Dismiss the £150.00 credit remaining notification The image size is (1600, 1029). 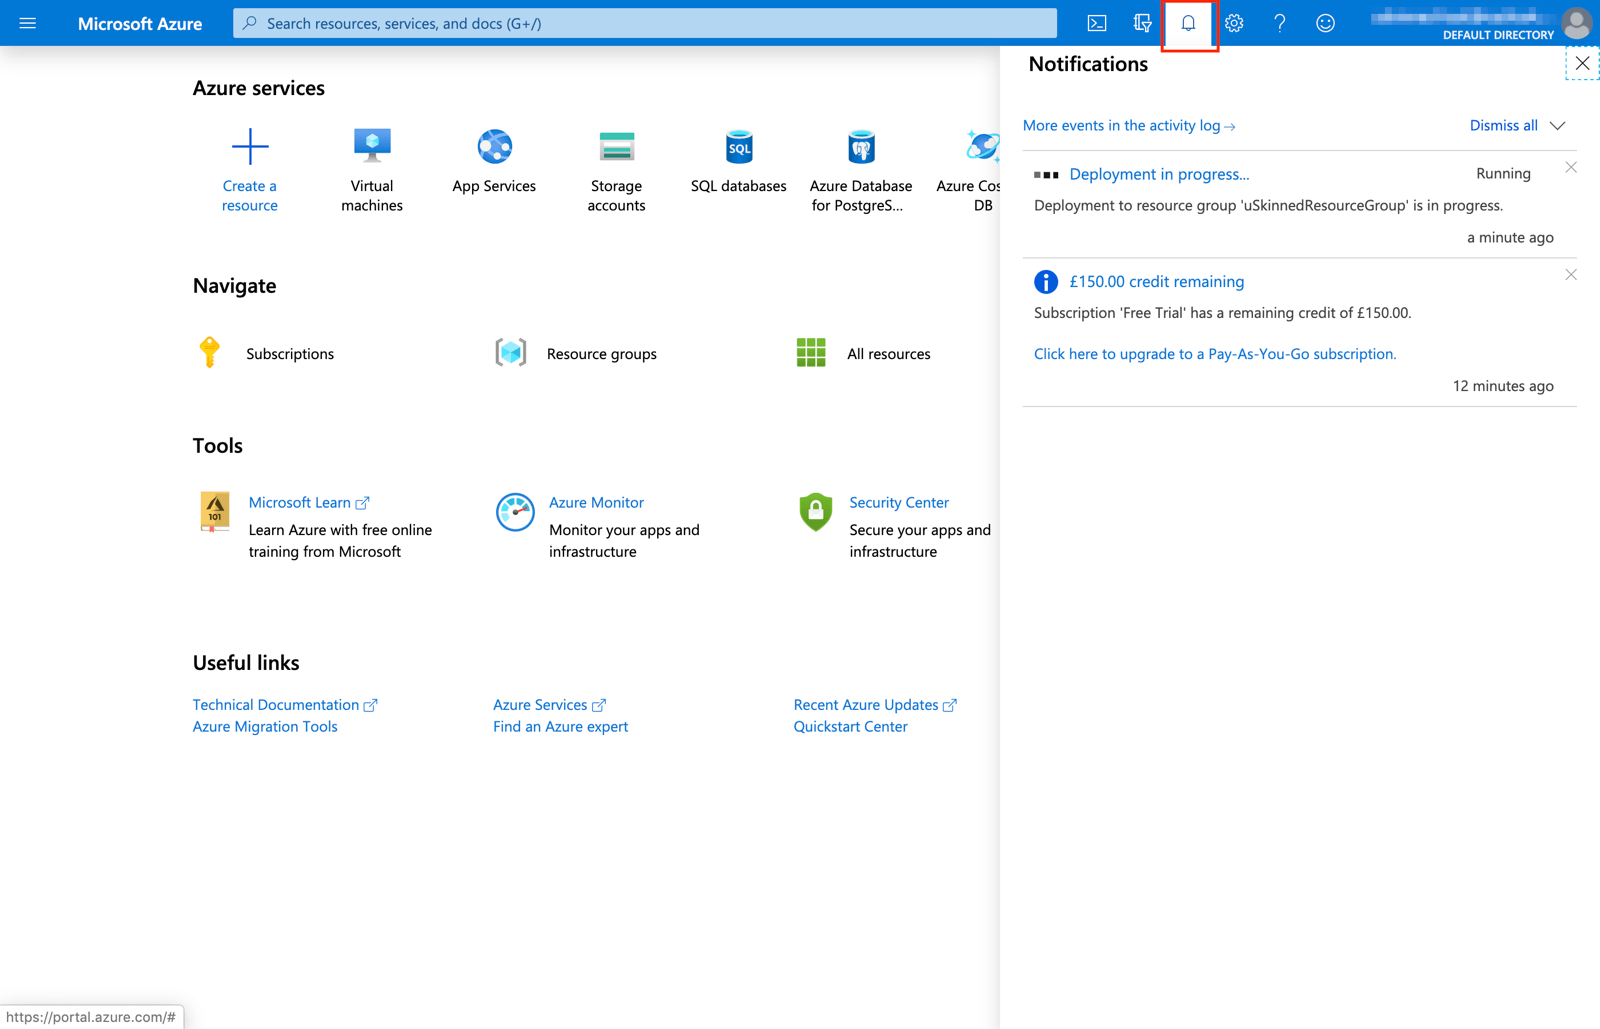tap(1571, 275)
